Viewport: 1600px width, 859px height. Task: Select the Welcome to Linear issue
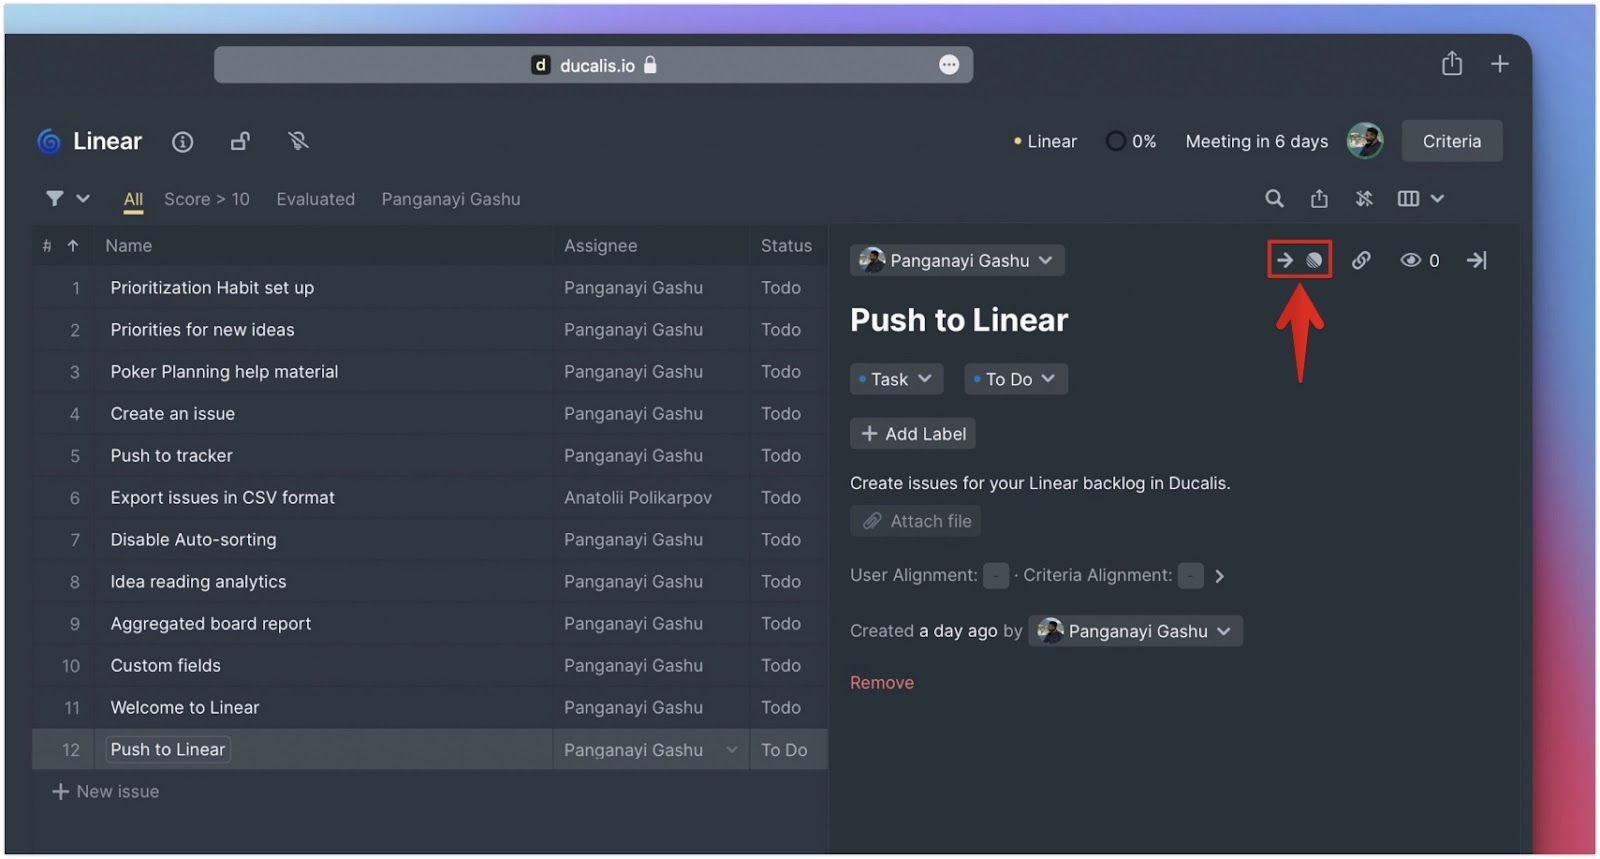click(x=184, y=708)
